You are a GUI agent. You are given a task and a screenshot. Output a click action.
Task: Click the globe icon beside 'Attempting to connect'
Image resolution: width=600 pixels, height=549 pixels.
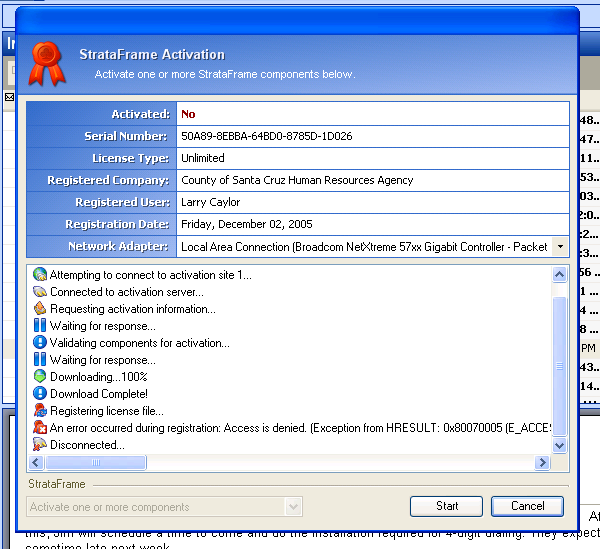40,275
